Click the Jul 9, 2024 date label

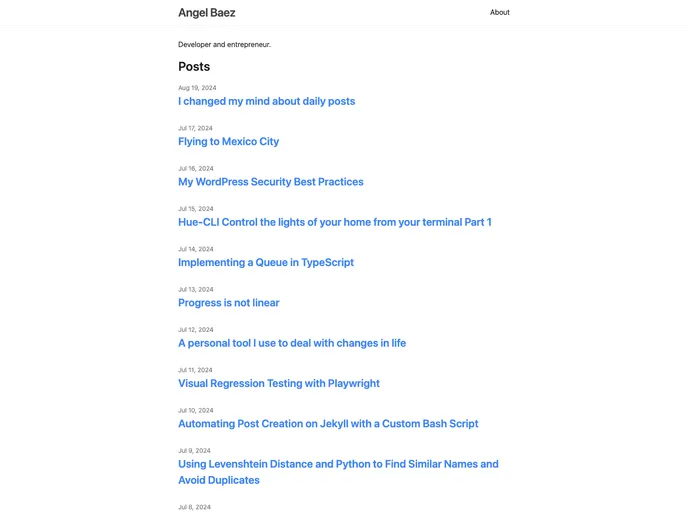[194, 450]
